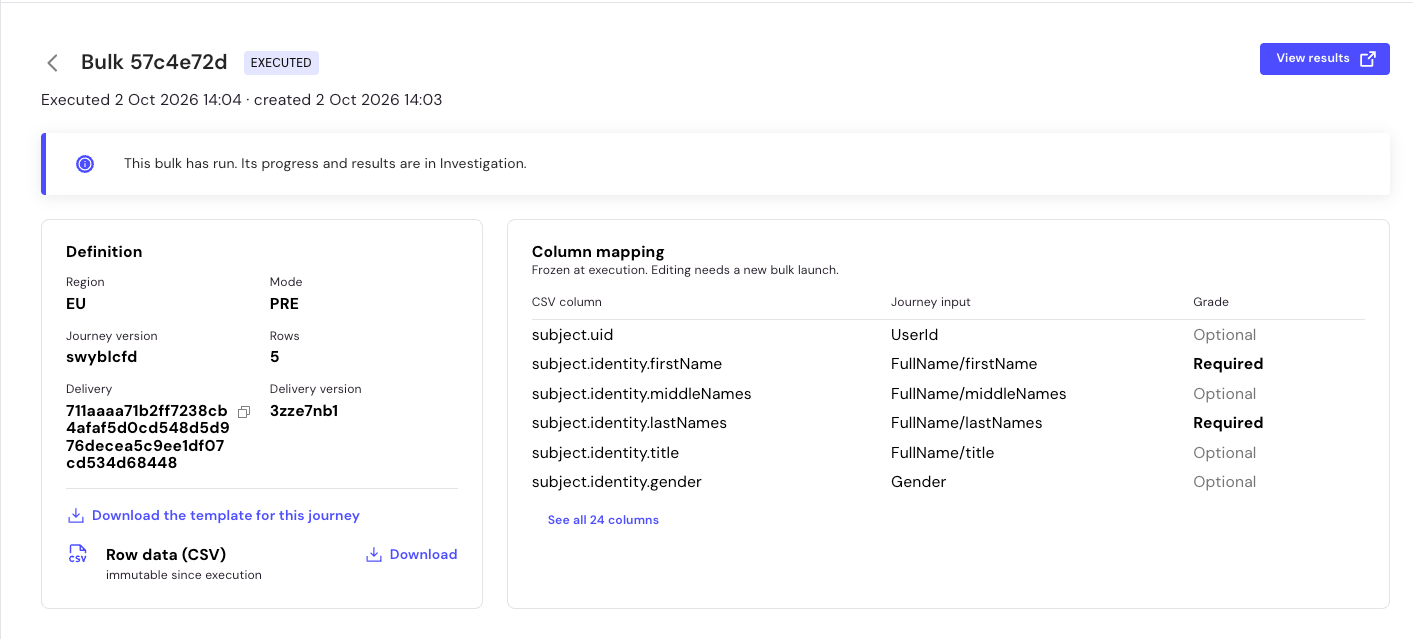Click Optional grade for middleNames row
This screenshot has height=639, width=1413.
1224,394
